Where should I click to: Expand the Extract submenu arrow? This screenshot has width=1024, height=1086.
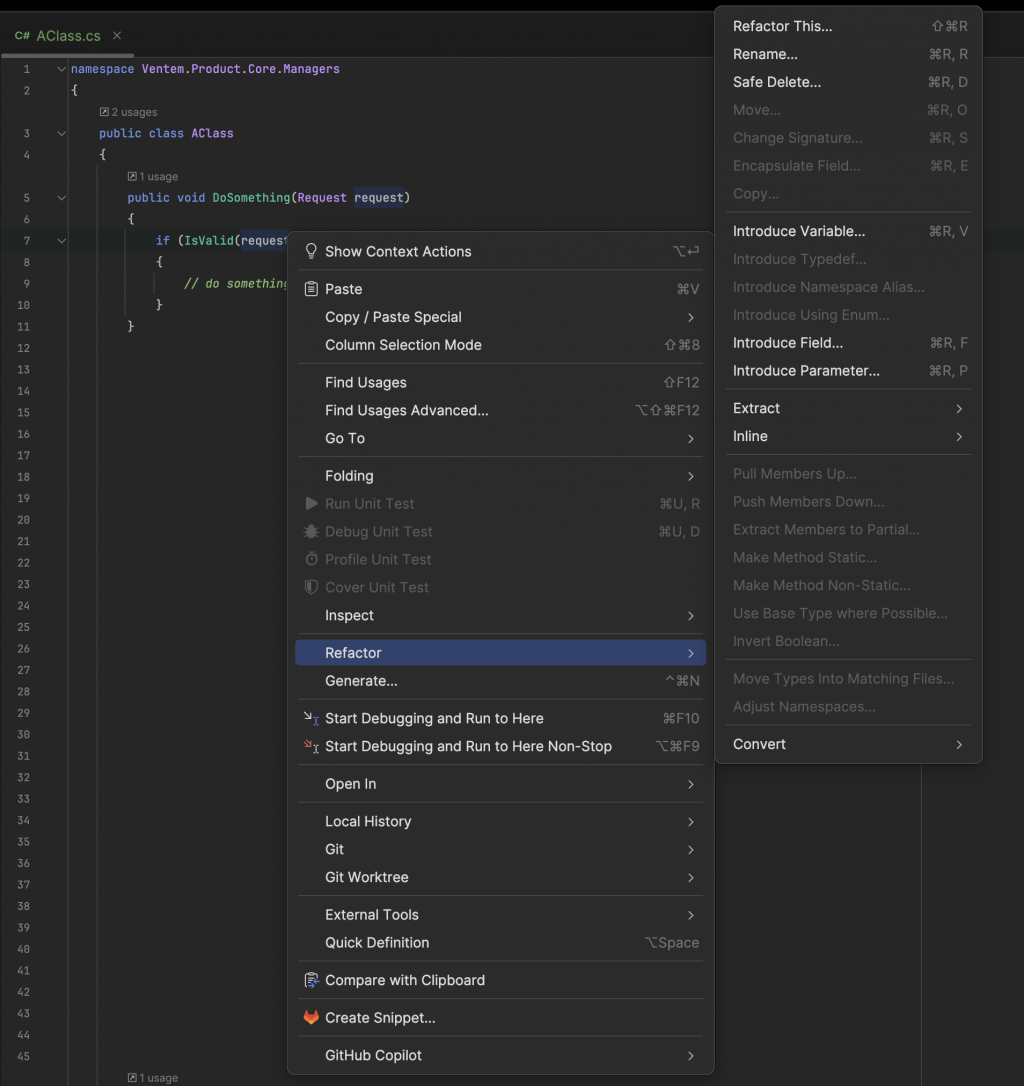959,408
